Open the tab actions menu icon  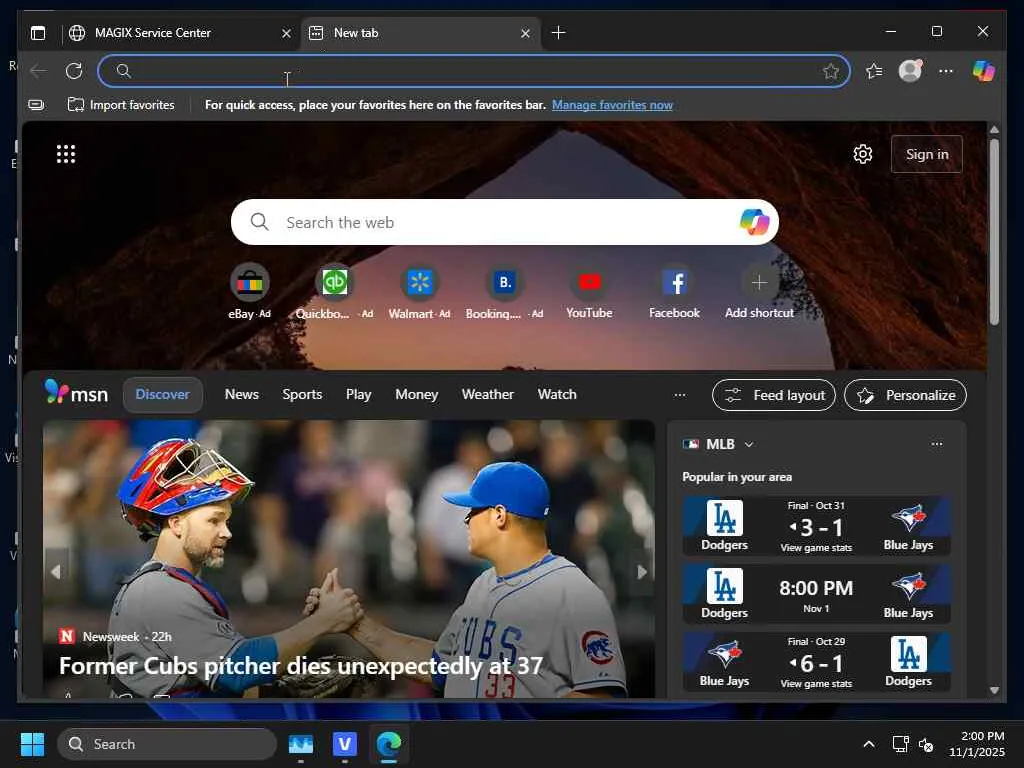tap(38, 33)
